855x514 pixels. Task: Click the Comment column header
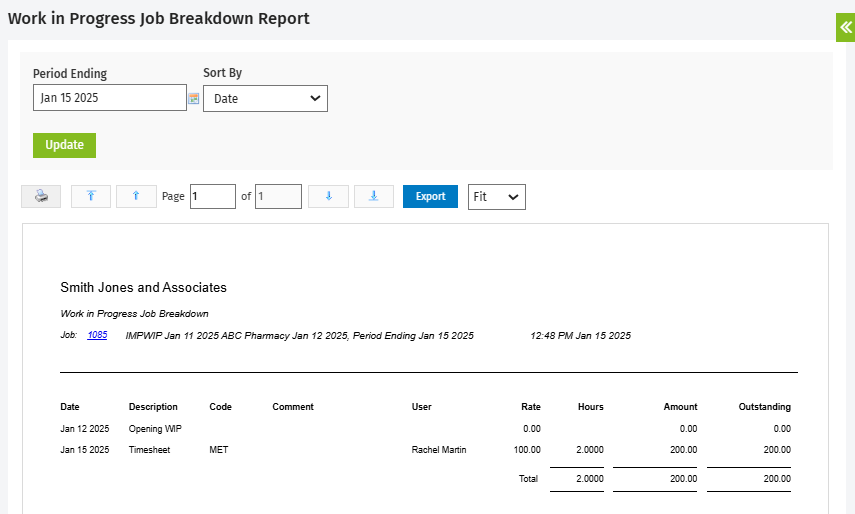coord(293,407)
